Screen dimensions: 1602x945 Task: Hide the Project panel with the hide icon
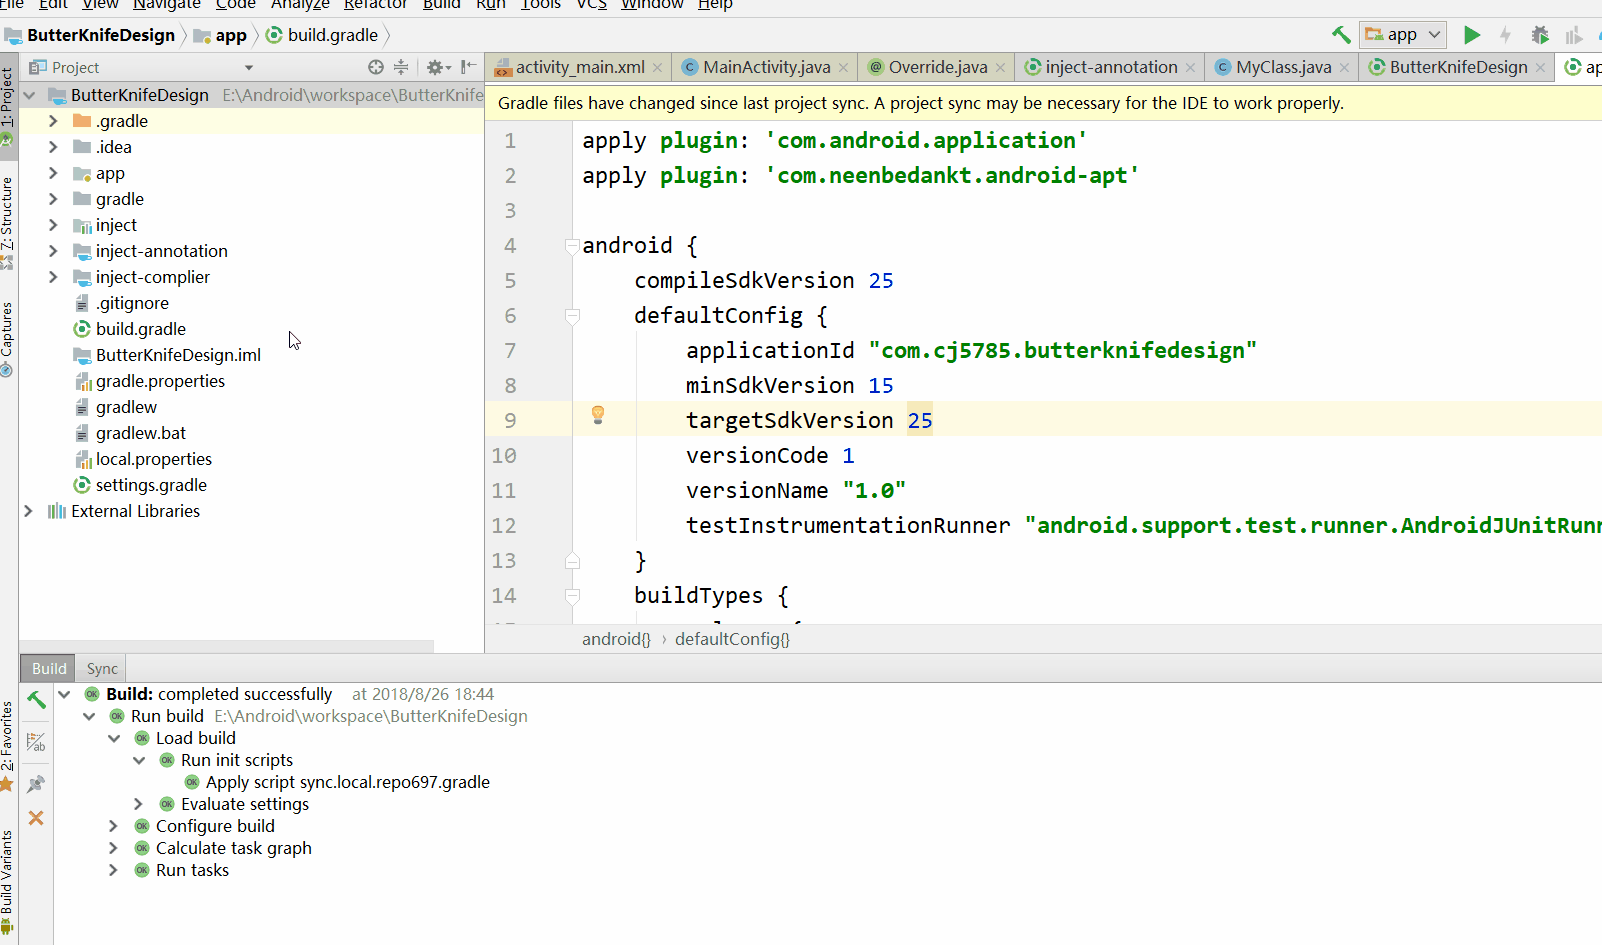click(x=468, y=67)
